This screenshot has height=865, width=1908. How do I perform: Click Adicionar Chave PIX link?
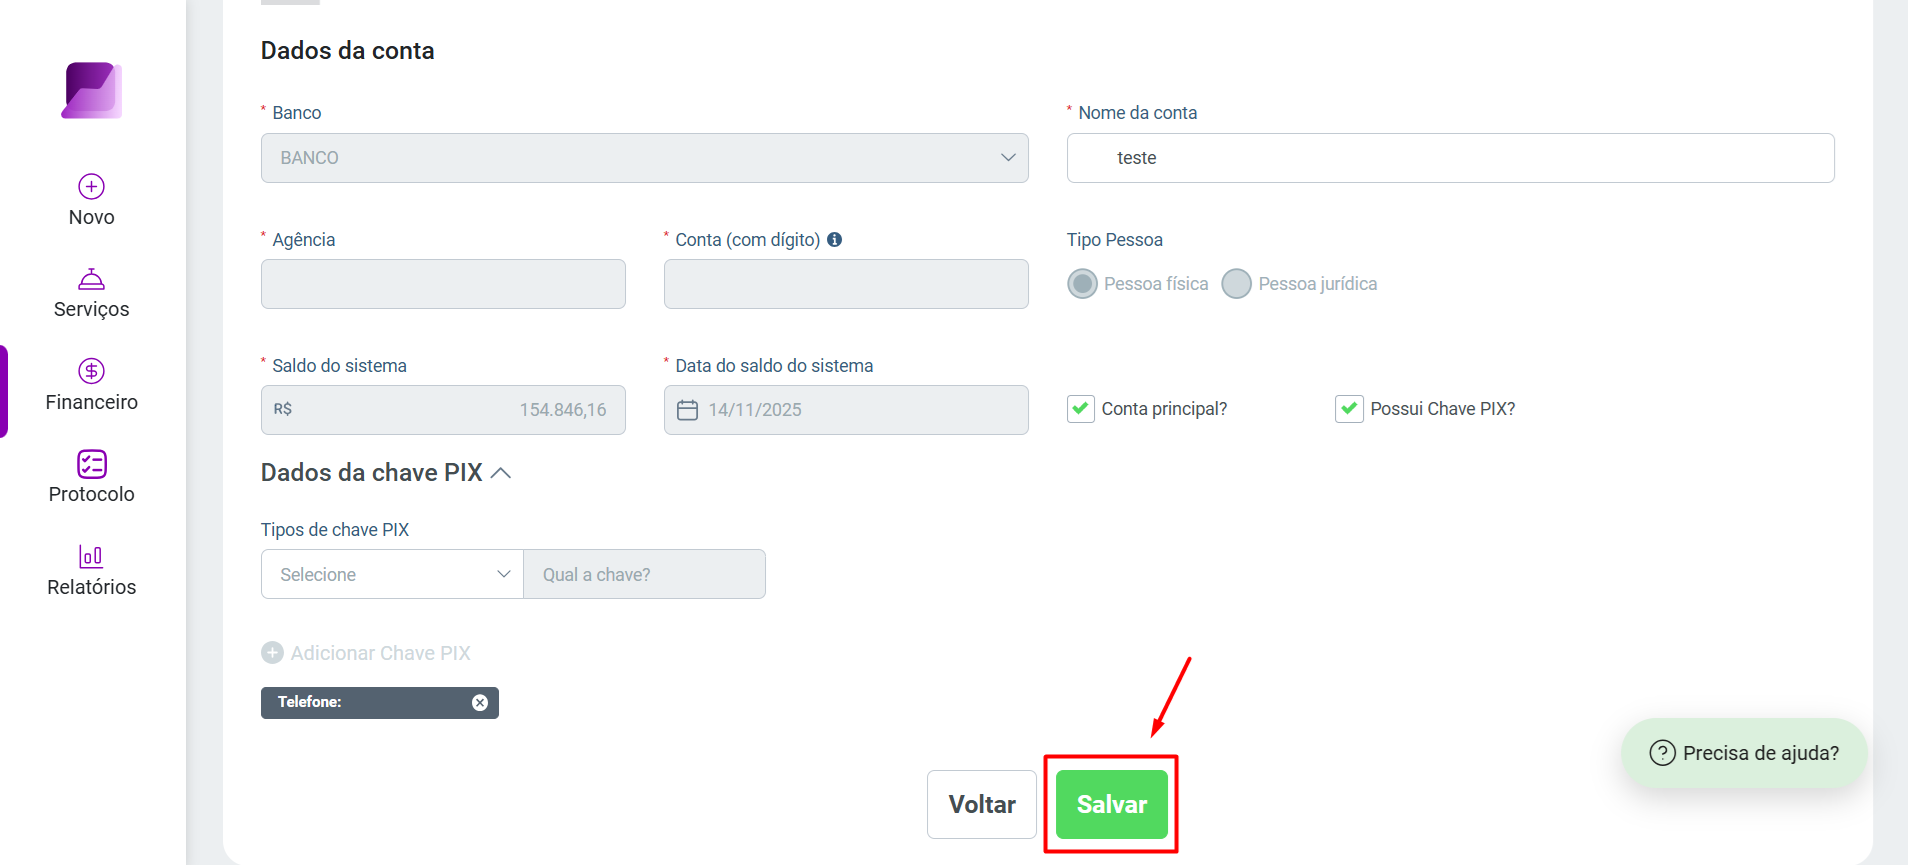tap(366, 653)
